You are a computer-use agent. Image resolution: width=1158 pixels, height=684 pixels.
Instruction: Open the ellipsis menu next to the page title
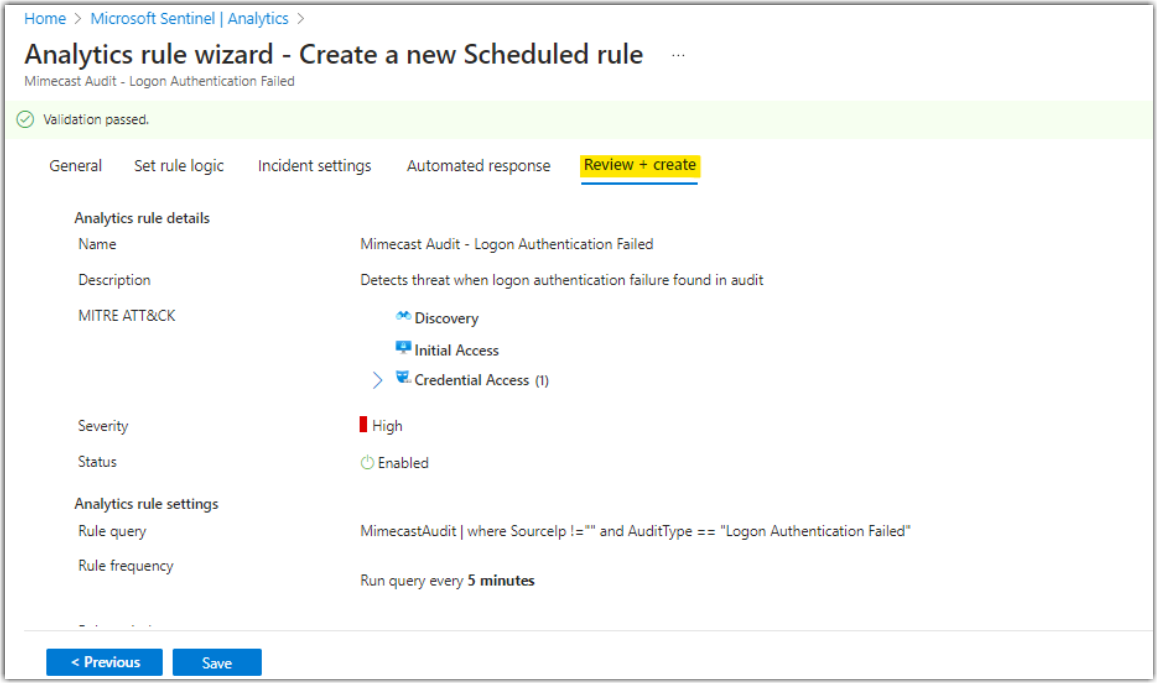click(678, 56)
